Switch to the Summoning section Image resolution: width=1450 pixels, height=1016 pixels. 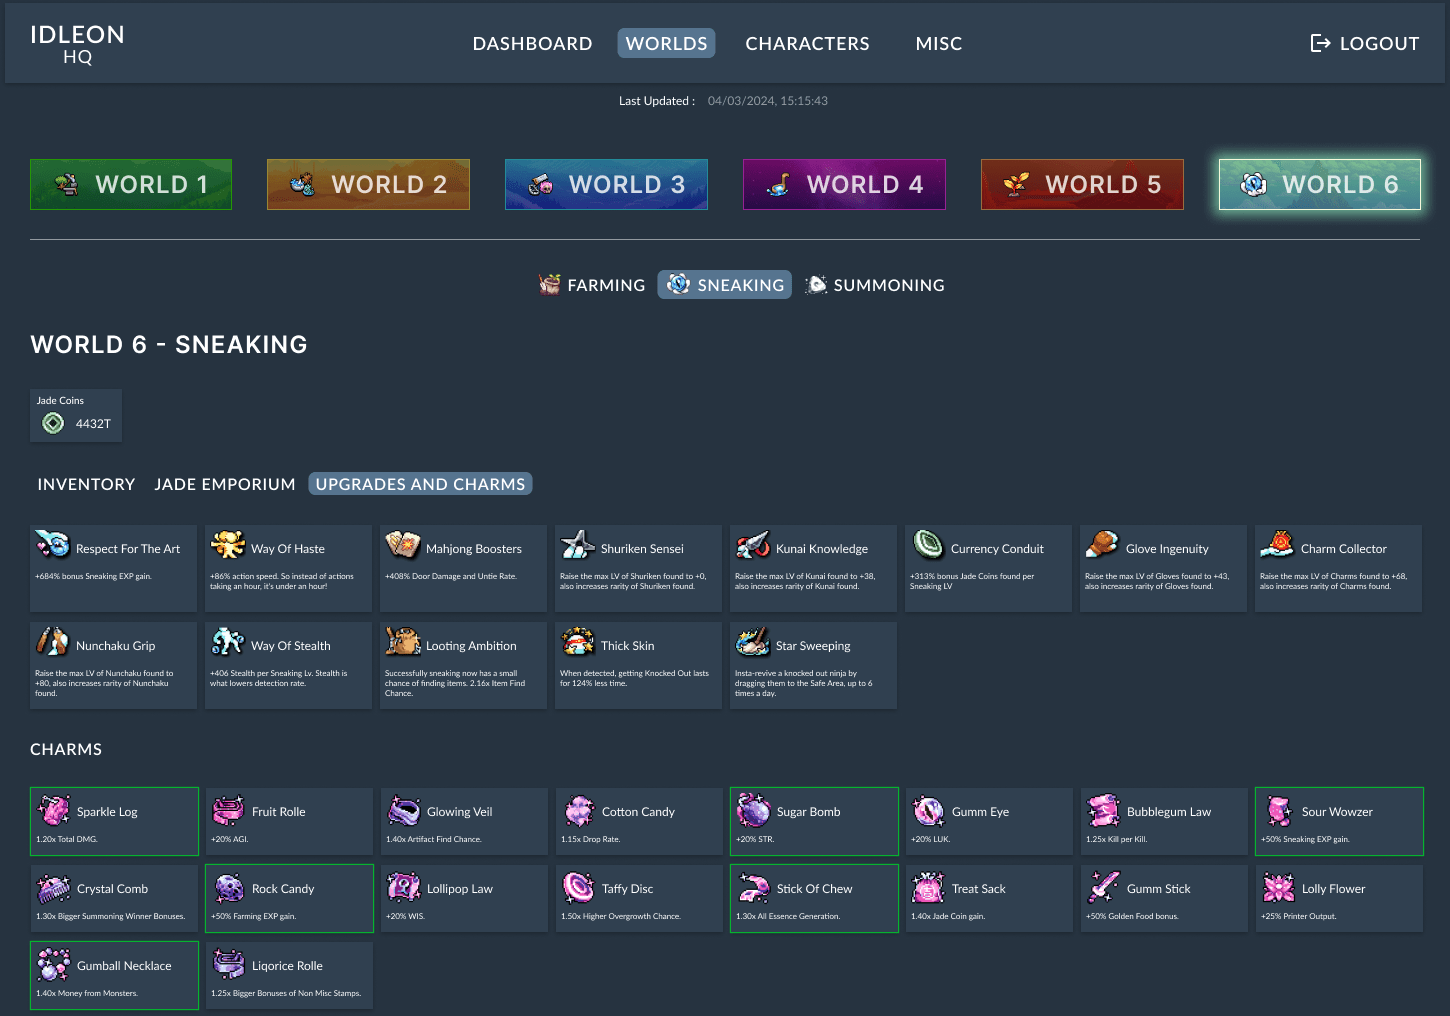coord(875,285)
